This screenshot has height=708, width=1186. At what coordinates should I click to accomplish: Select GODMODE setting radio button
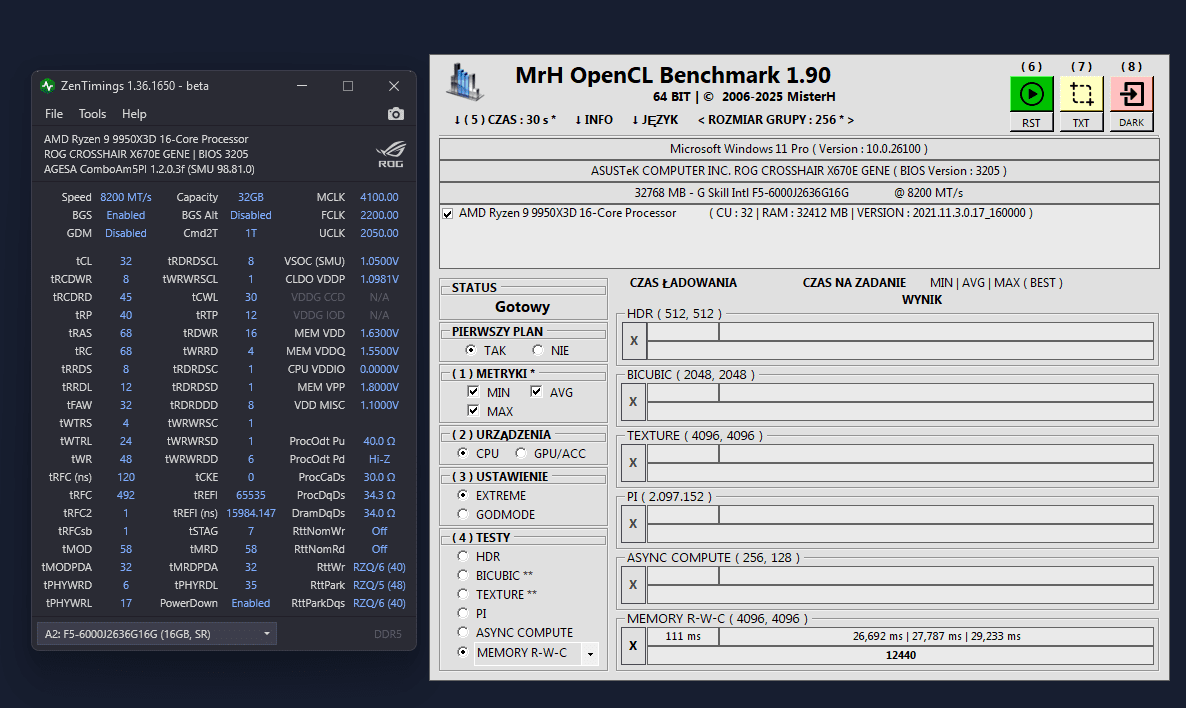(x=463, y=514)
